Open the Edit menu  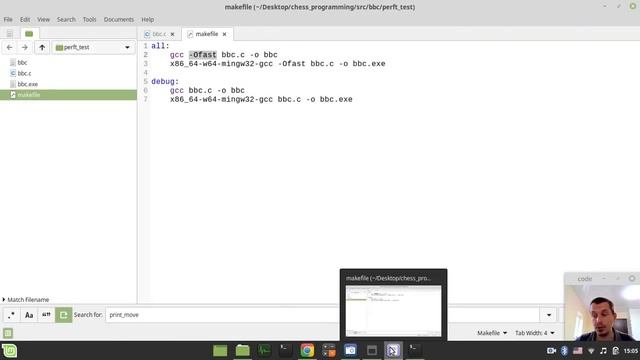pyautogui.click(x=25, y=20)
